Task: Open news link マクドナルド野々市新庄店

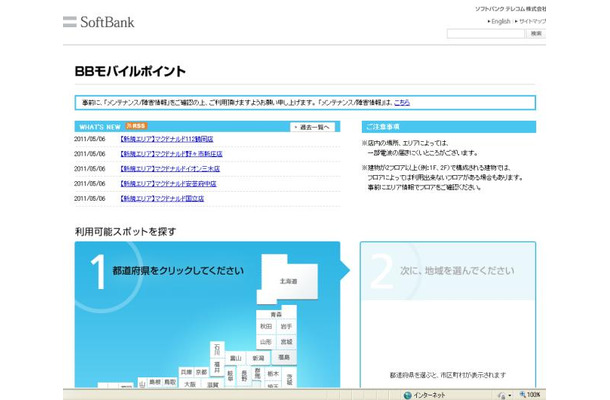Action: click(171, 154)
